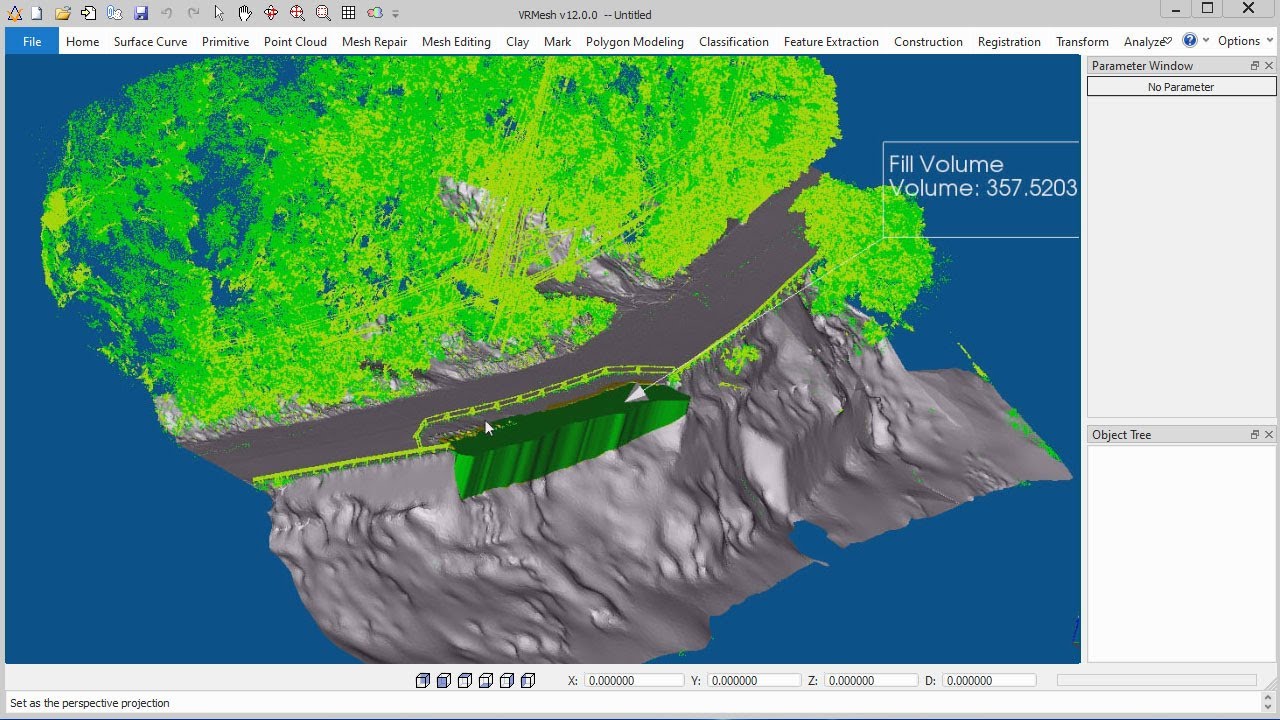1280x720 pixels.
Task: Expand the help icon dropdown arrow
Action: point(1205,40)
